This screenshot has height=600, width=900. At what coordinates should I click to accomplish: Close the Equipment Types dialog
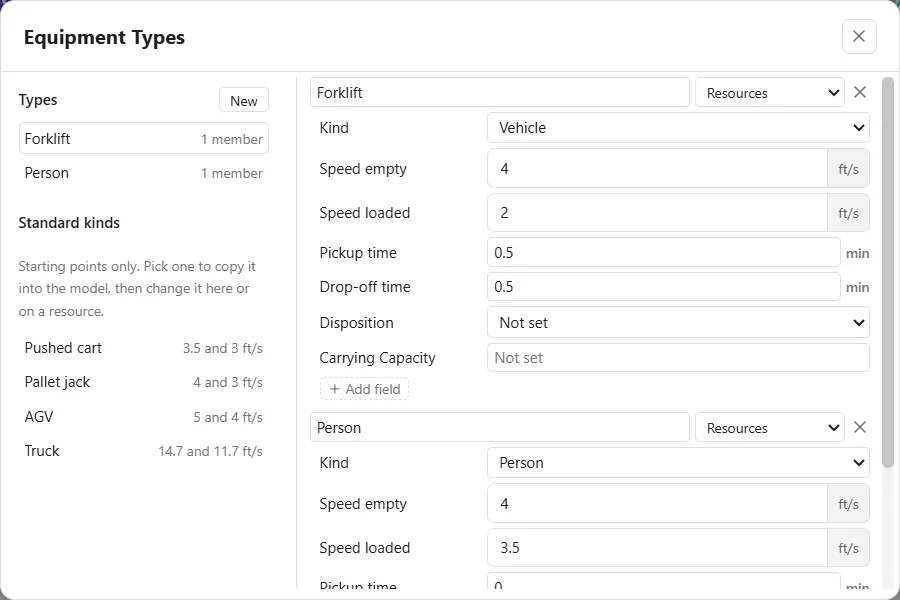point(859,36)
